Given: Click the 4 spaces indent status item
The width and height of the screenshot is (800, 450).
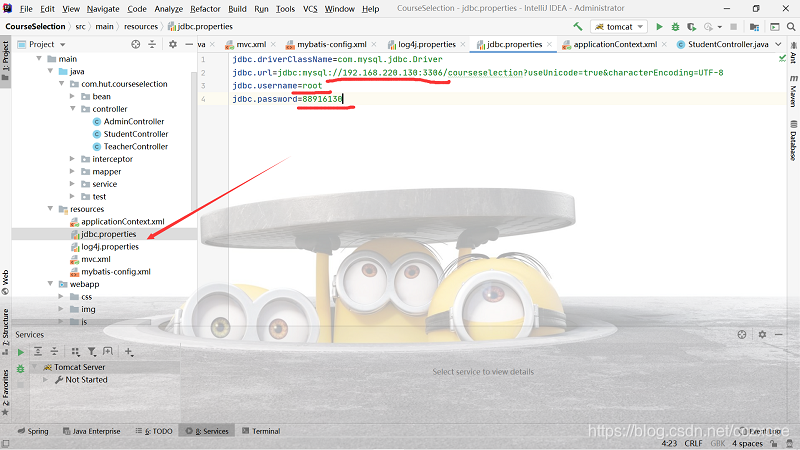Looking at the screenshot, I should [x=747, y=443].
